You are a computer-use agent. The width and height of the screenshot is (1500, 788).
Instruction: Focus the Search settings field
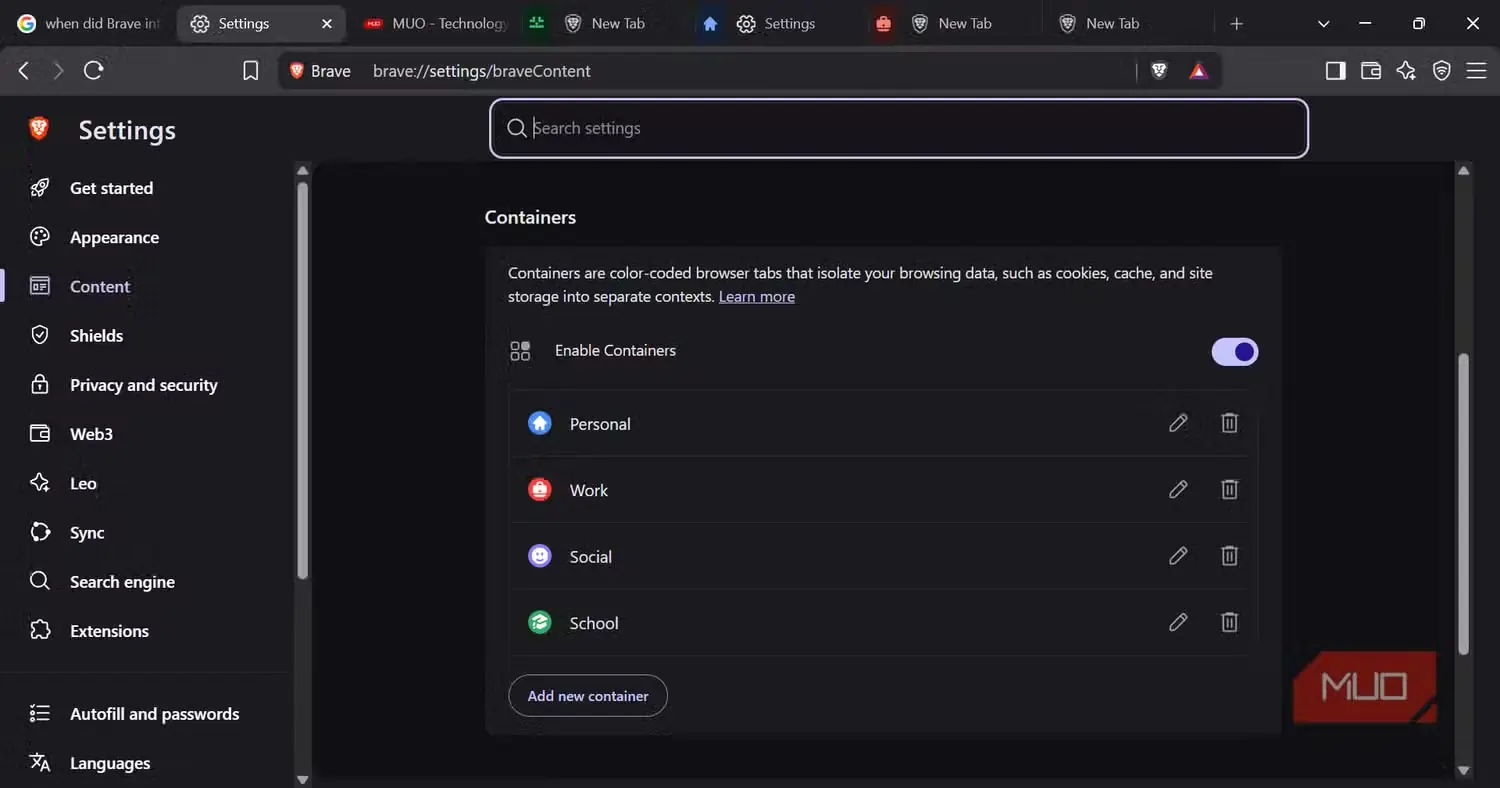coord(899,128)
